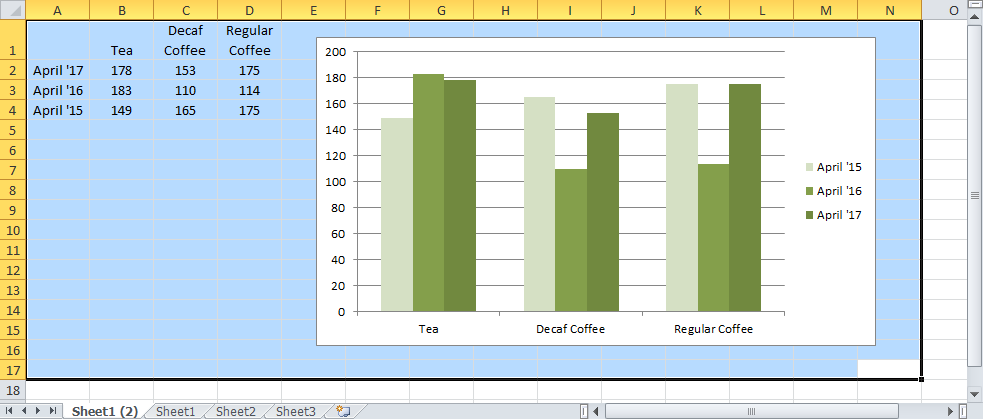983x419 pixels.
Task: Switch to Sheet1 tab
Action: (x=176, y=411)
